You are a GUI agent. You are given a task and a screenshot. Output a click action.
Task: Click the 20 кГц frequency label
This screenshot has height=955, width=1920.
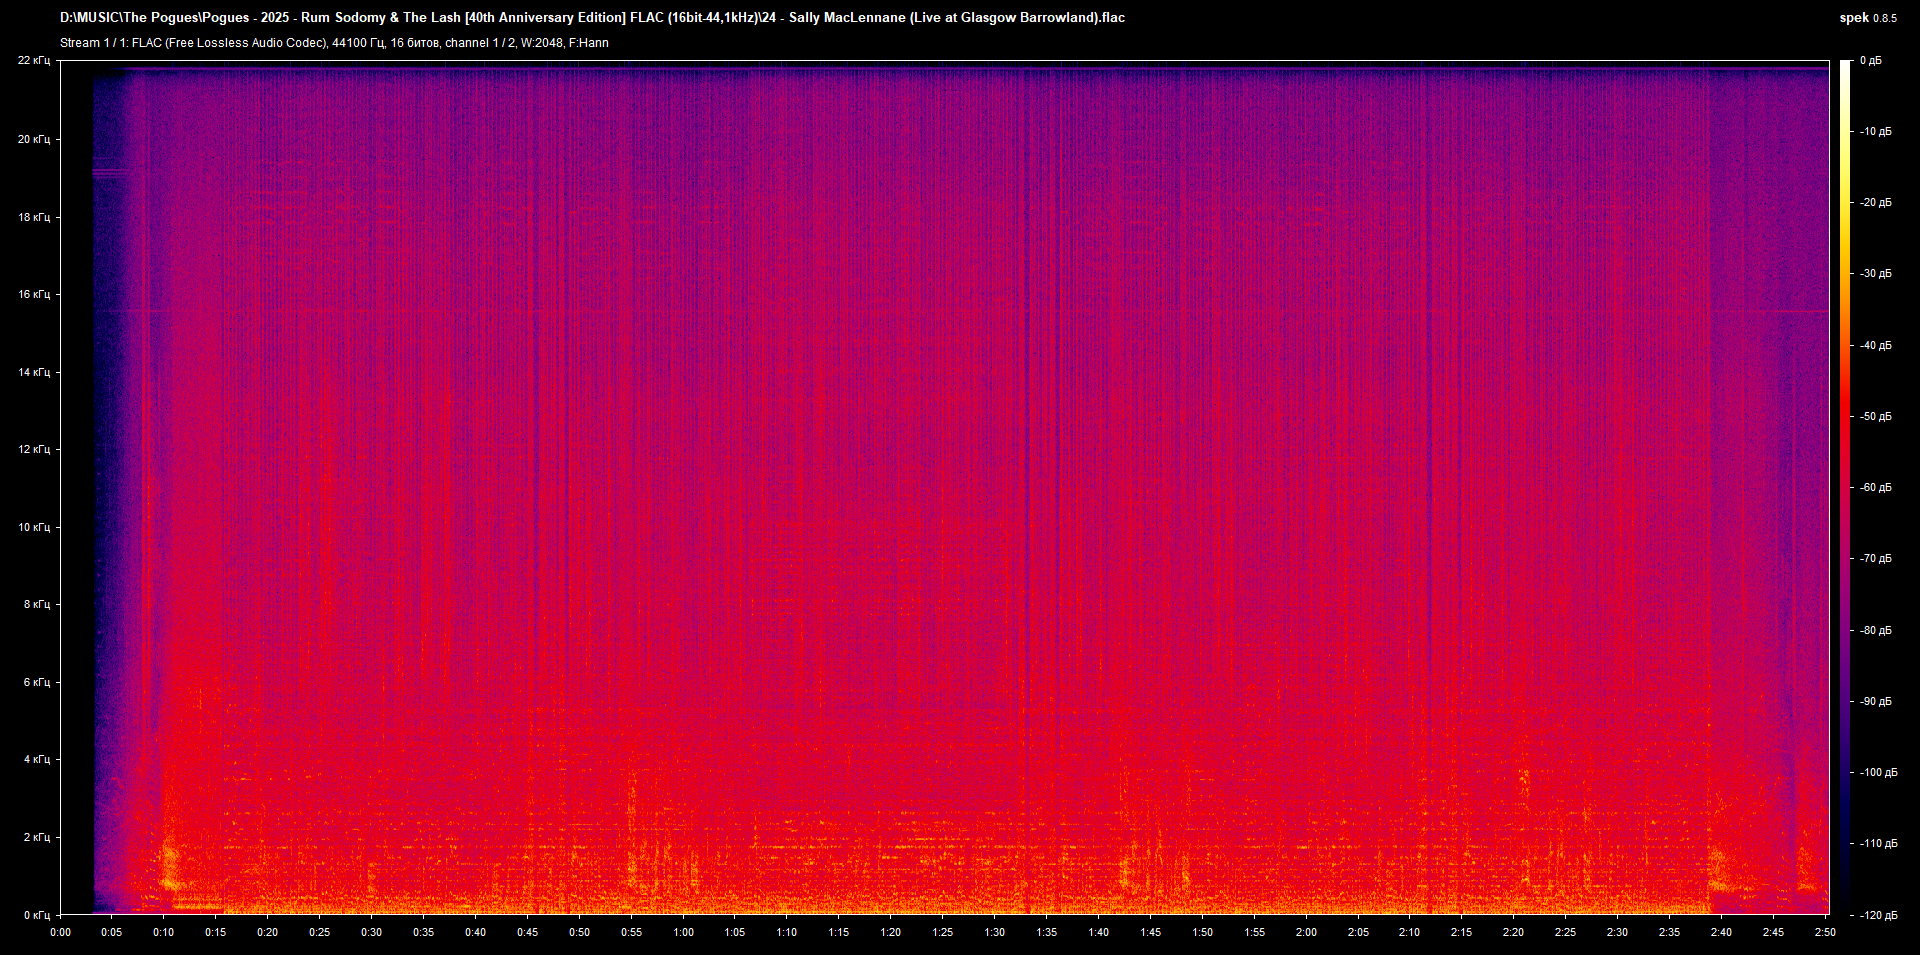(34, 139)
